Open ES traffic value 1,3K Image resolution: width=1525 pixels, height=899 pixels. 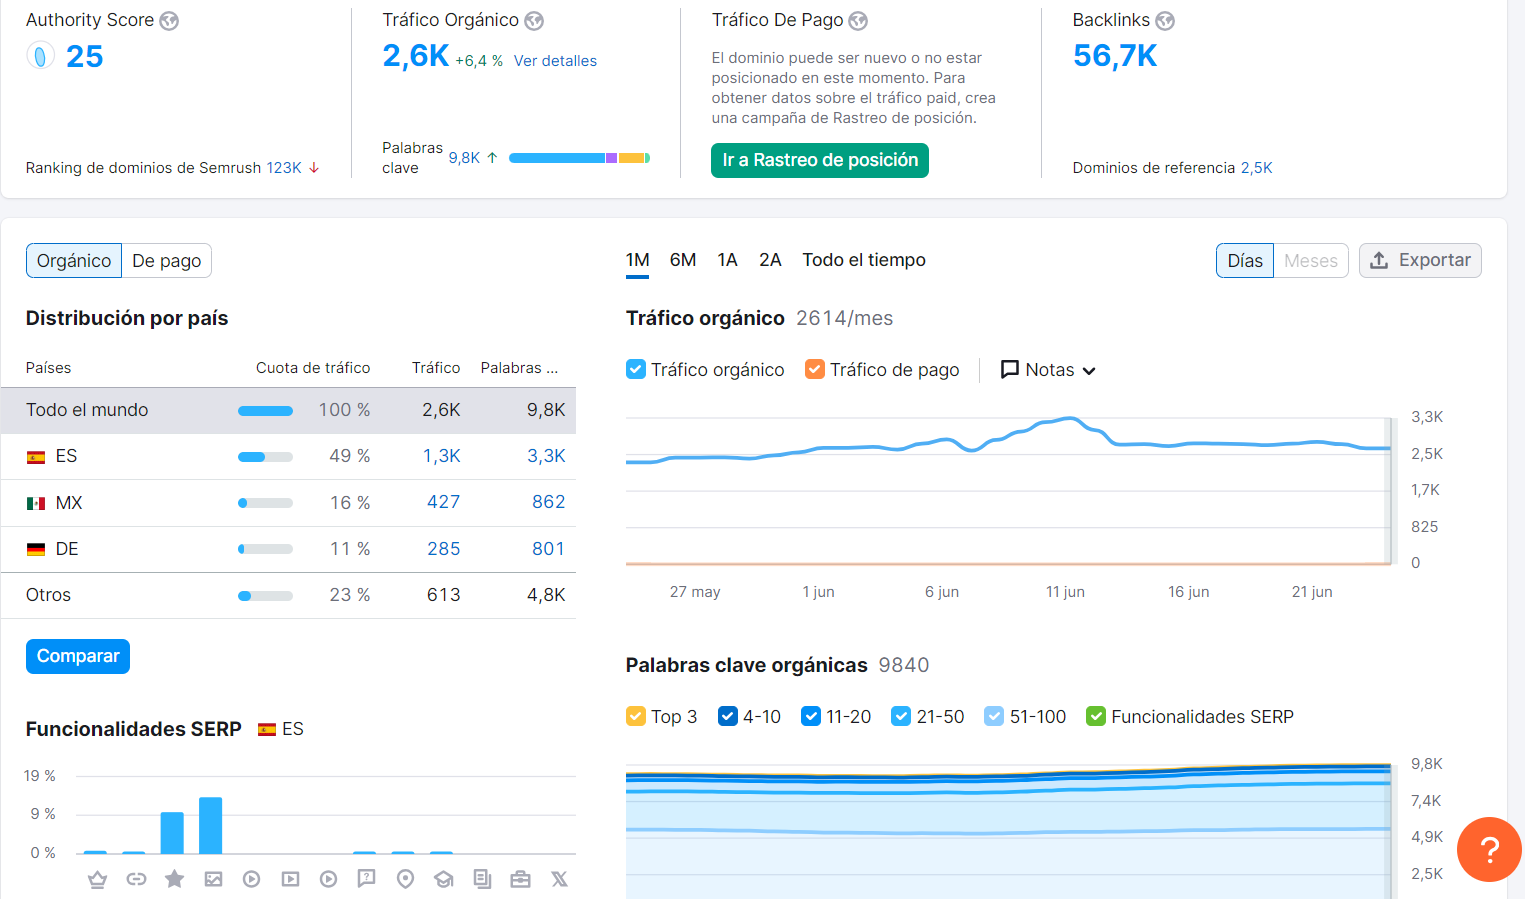tap(441, 456)
